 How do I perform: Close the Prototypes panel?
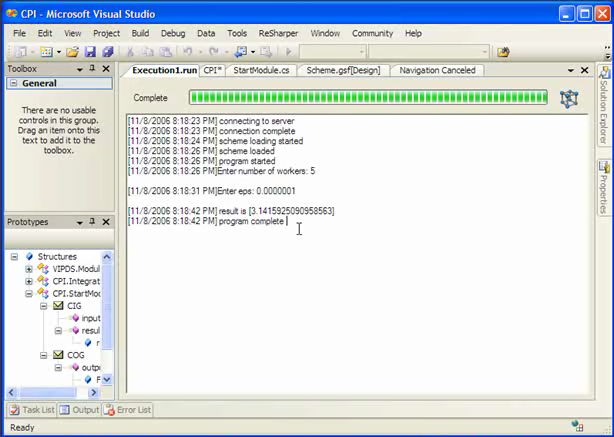tap(106, 222)
